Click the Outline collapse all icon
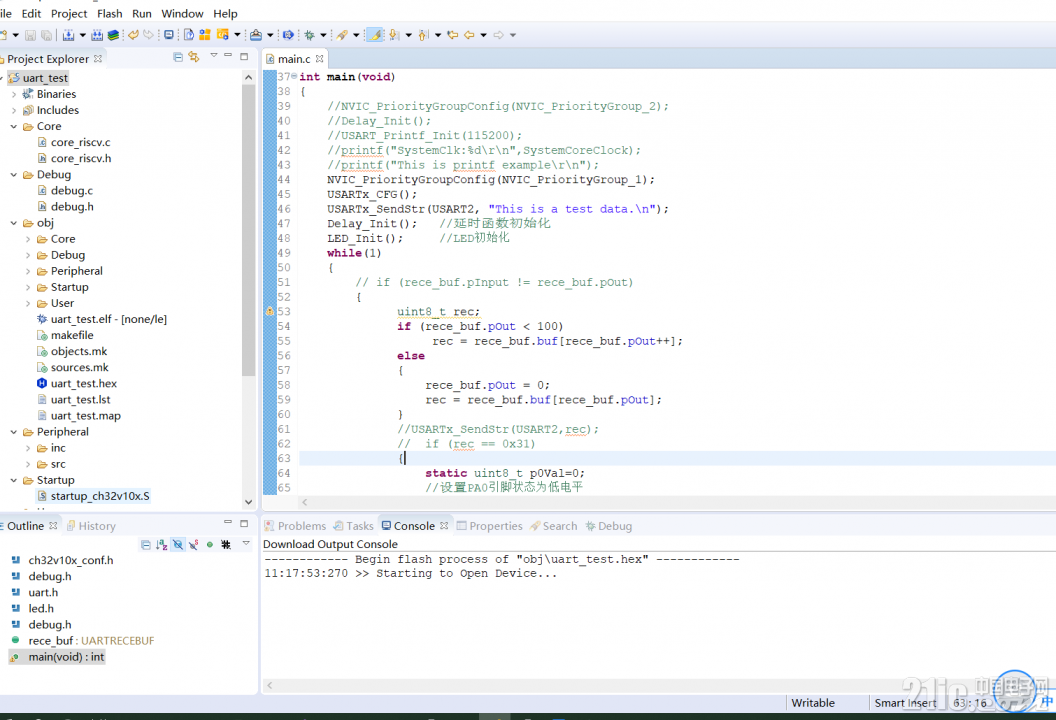Image resolution: width=1056 pixels, height=720 pixels. coord(145,544)
